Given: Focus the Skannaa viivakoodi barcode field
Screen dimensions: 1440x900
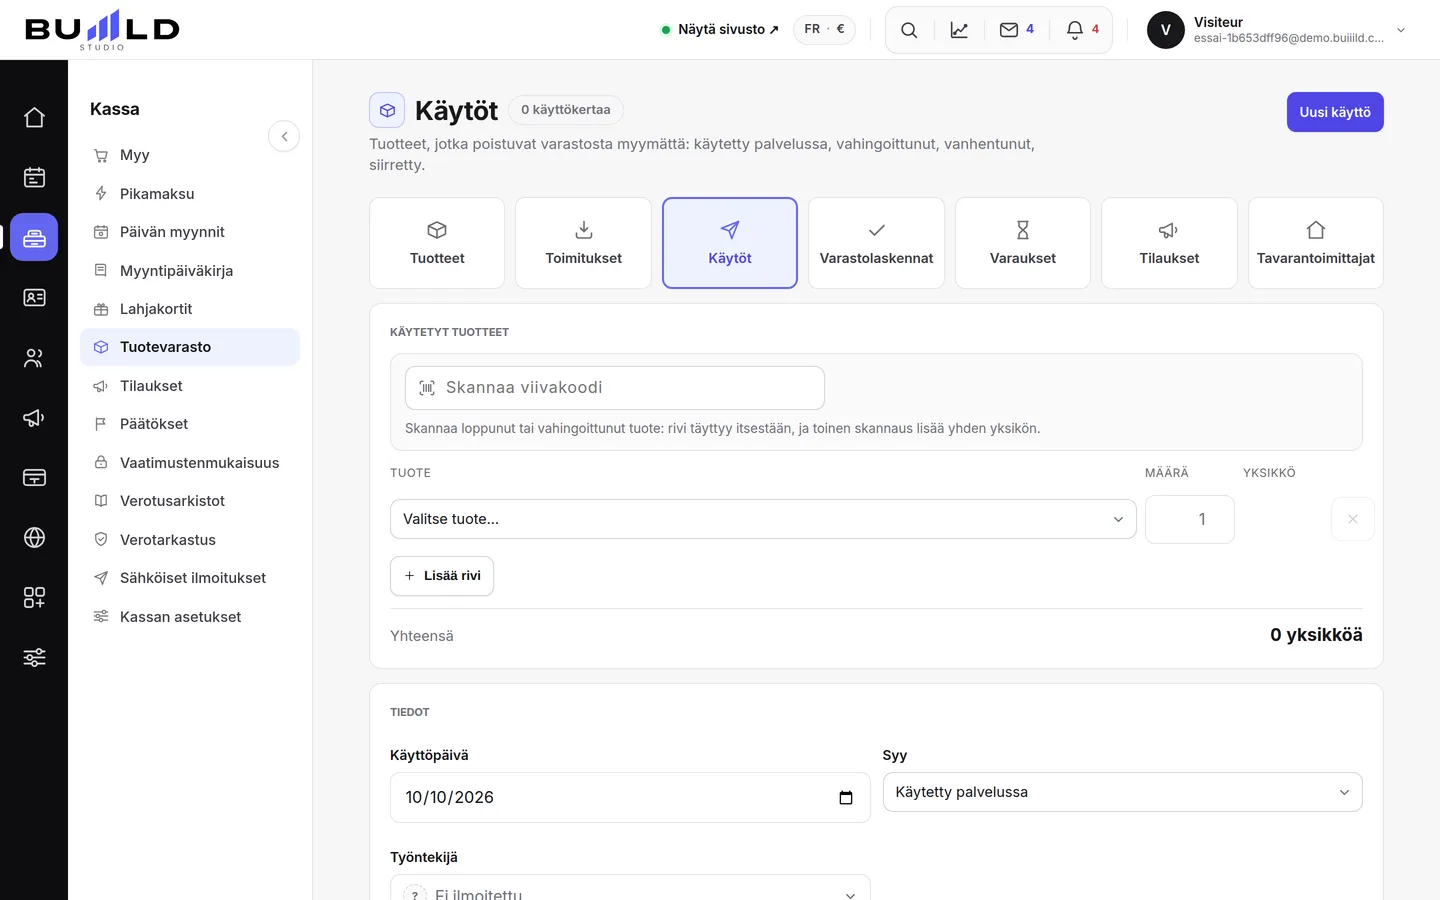Looking at the screenshot, I should (x=615, y=388).
